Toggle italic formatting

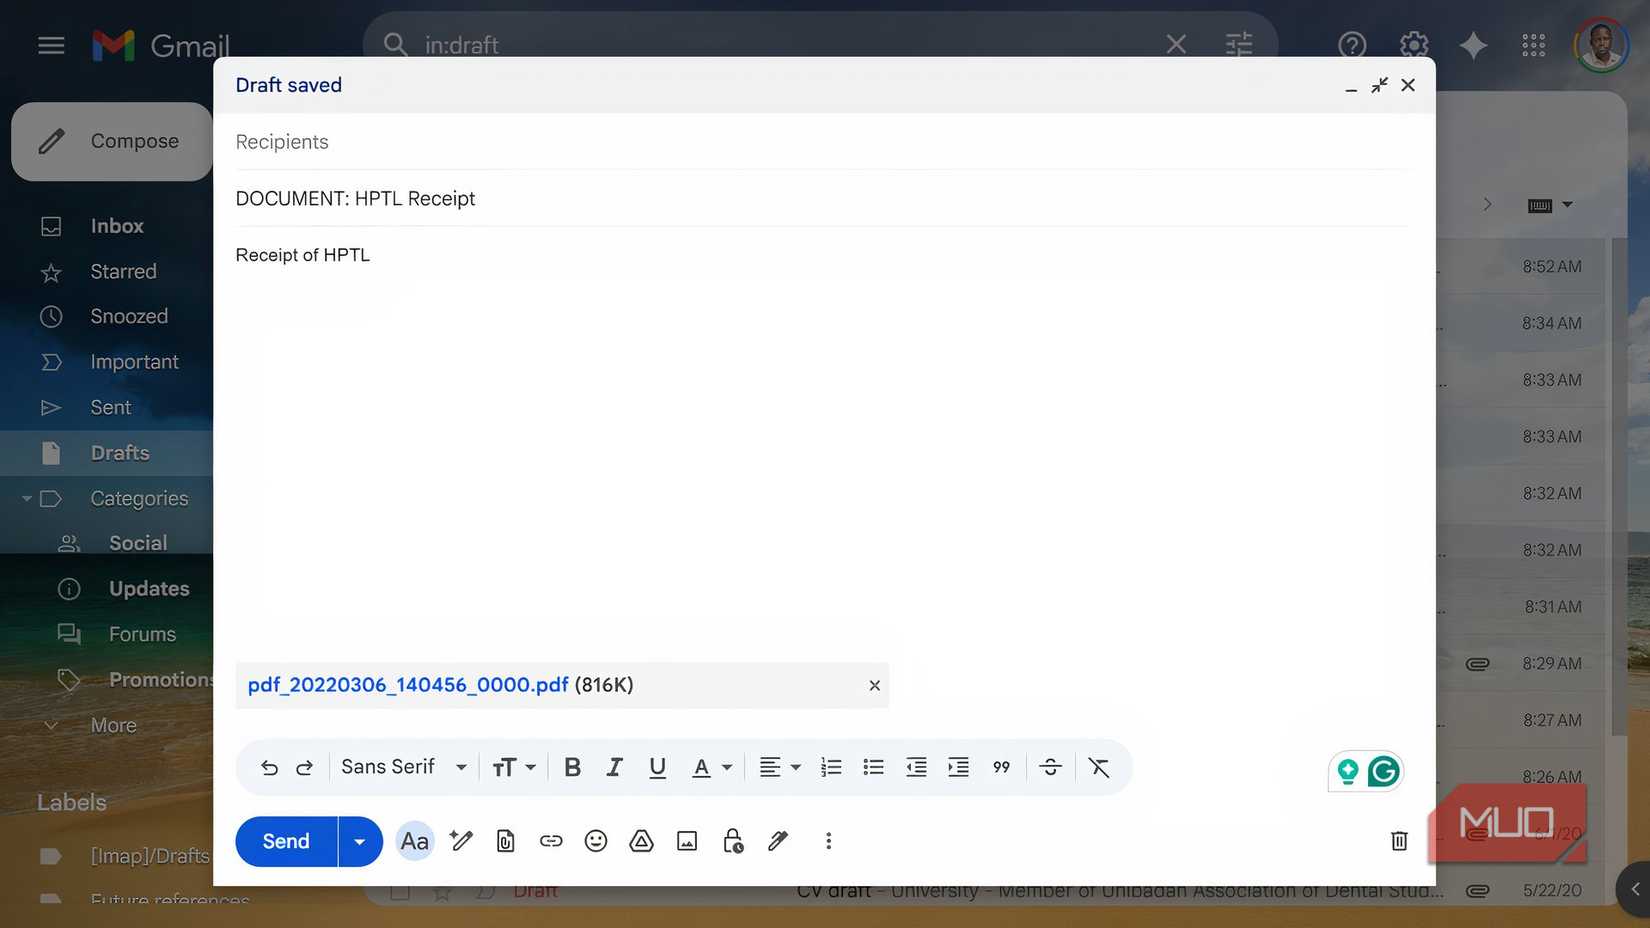[614, 767]
